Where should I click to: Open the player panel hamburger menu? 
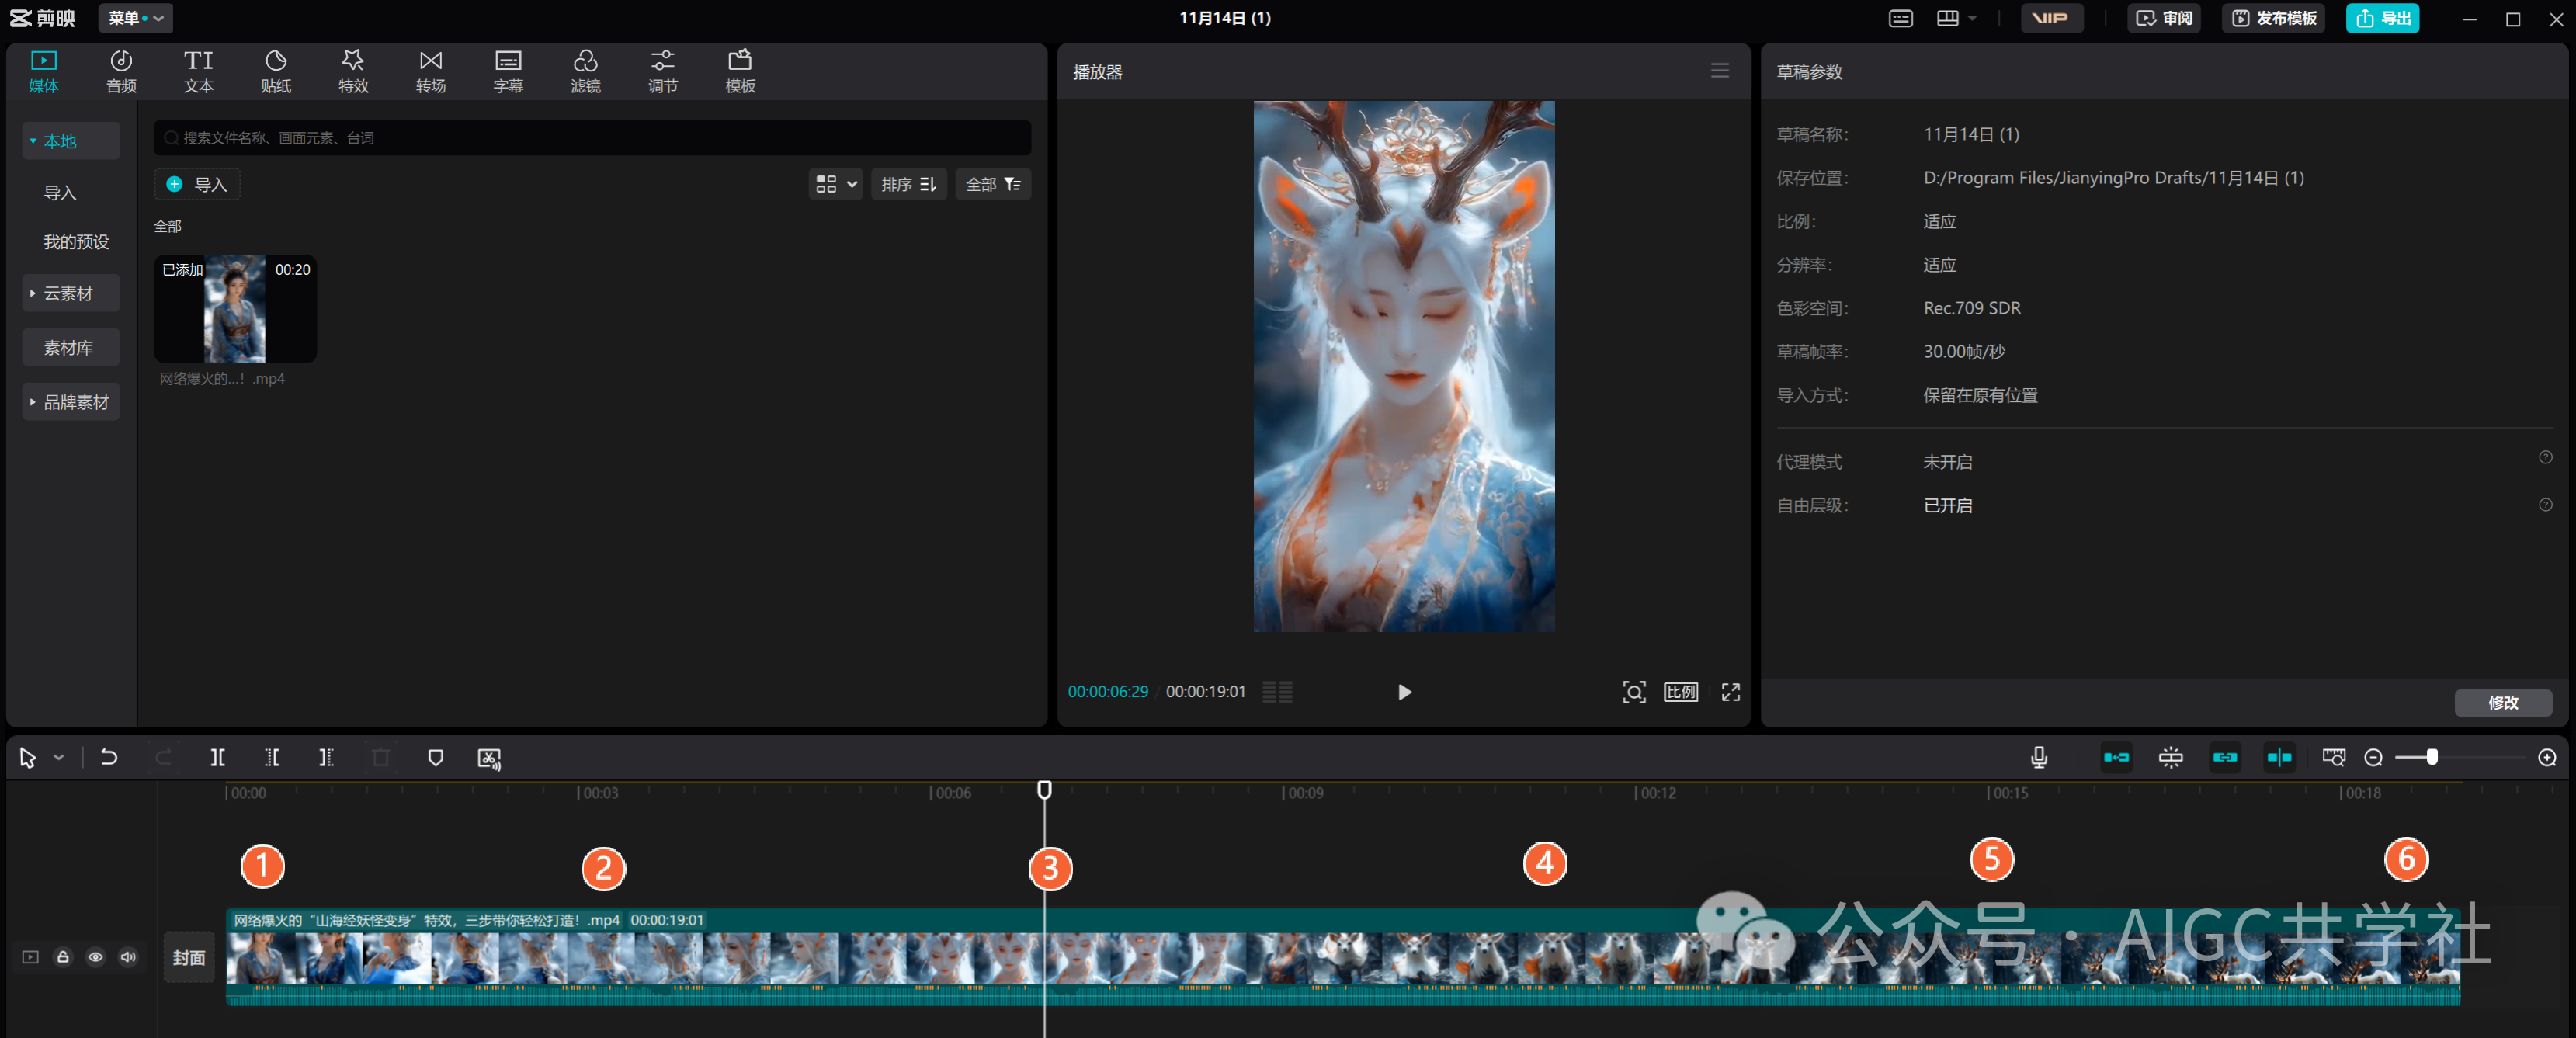[x=1719, y=71]
